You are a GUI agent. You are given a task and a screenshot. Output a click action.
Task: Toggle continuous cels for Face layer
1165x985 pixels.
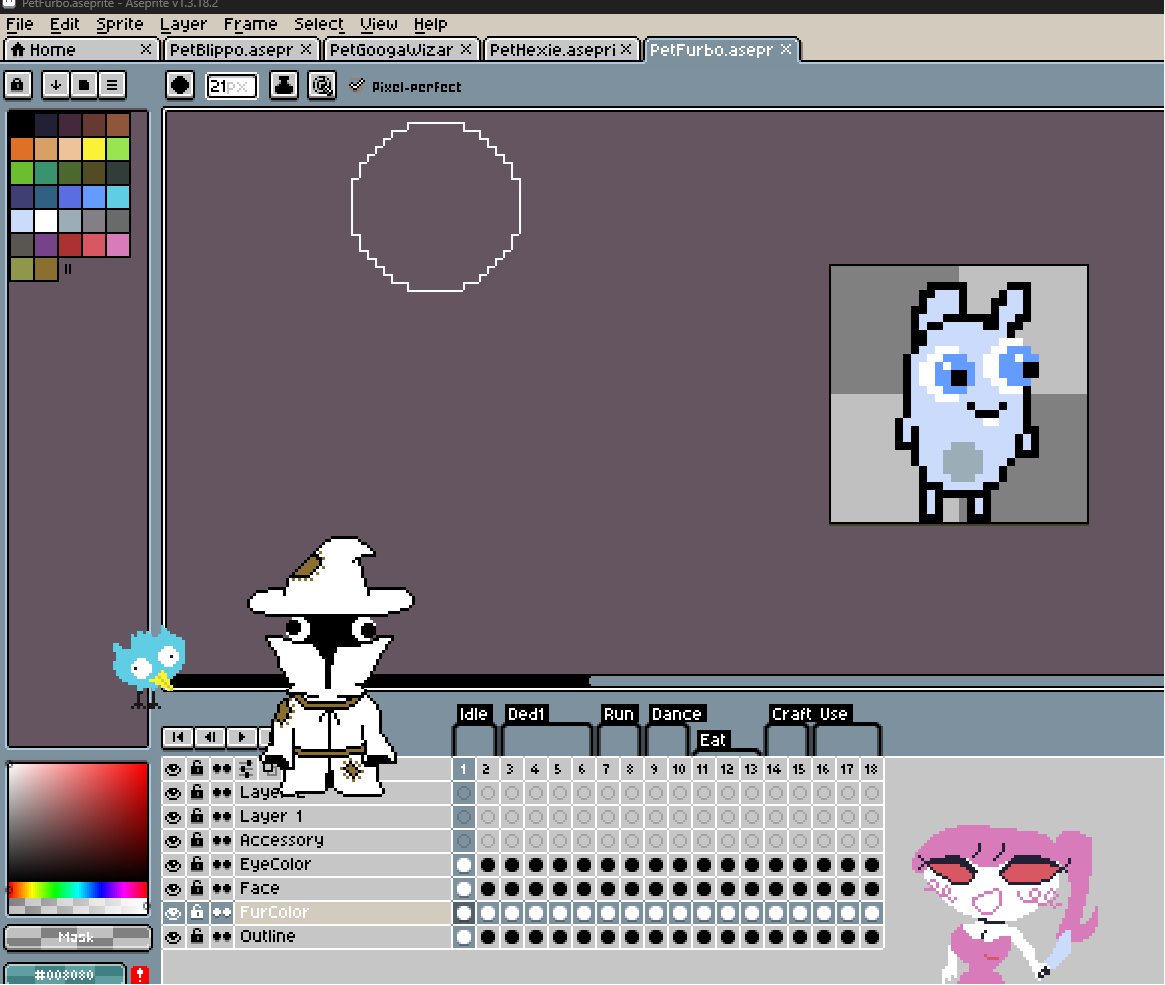tap(221, 888)
